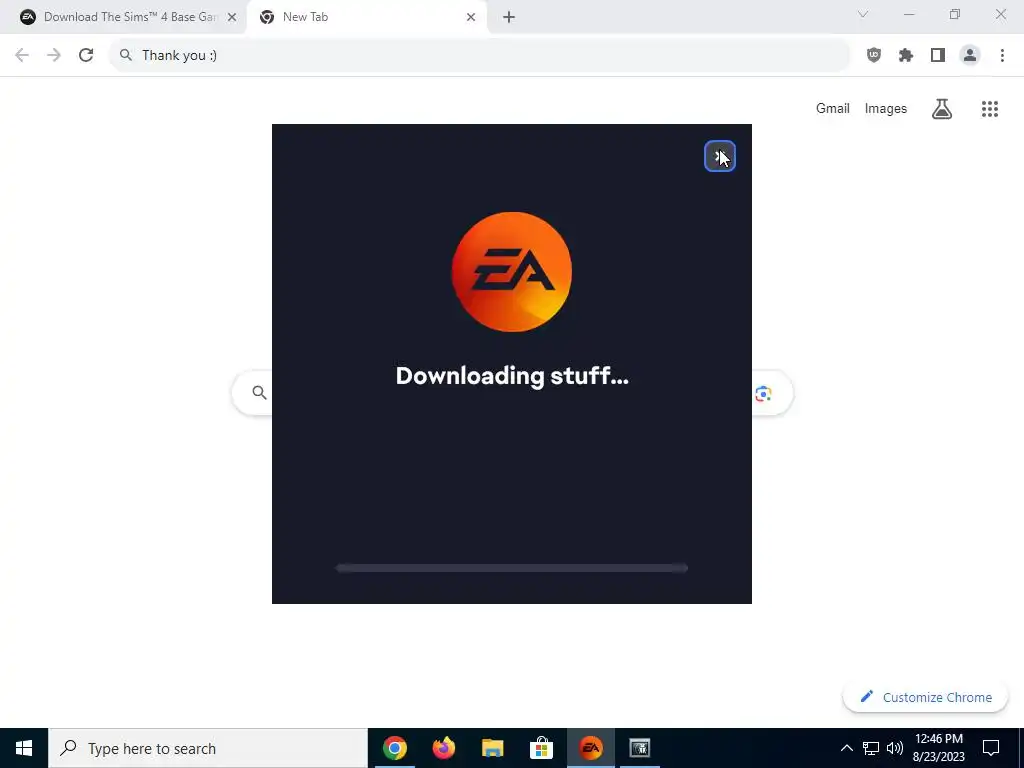
Task: Open the Search Labs flask icon
Action: tap(942, 108)
